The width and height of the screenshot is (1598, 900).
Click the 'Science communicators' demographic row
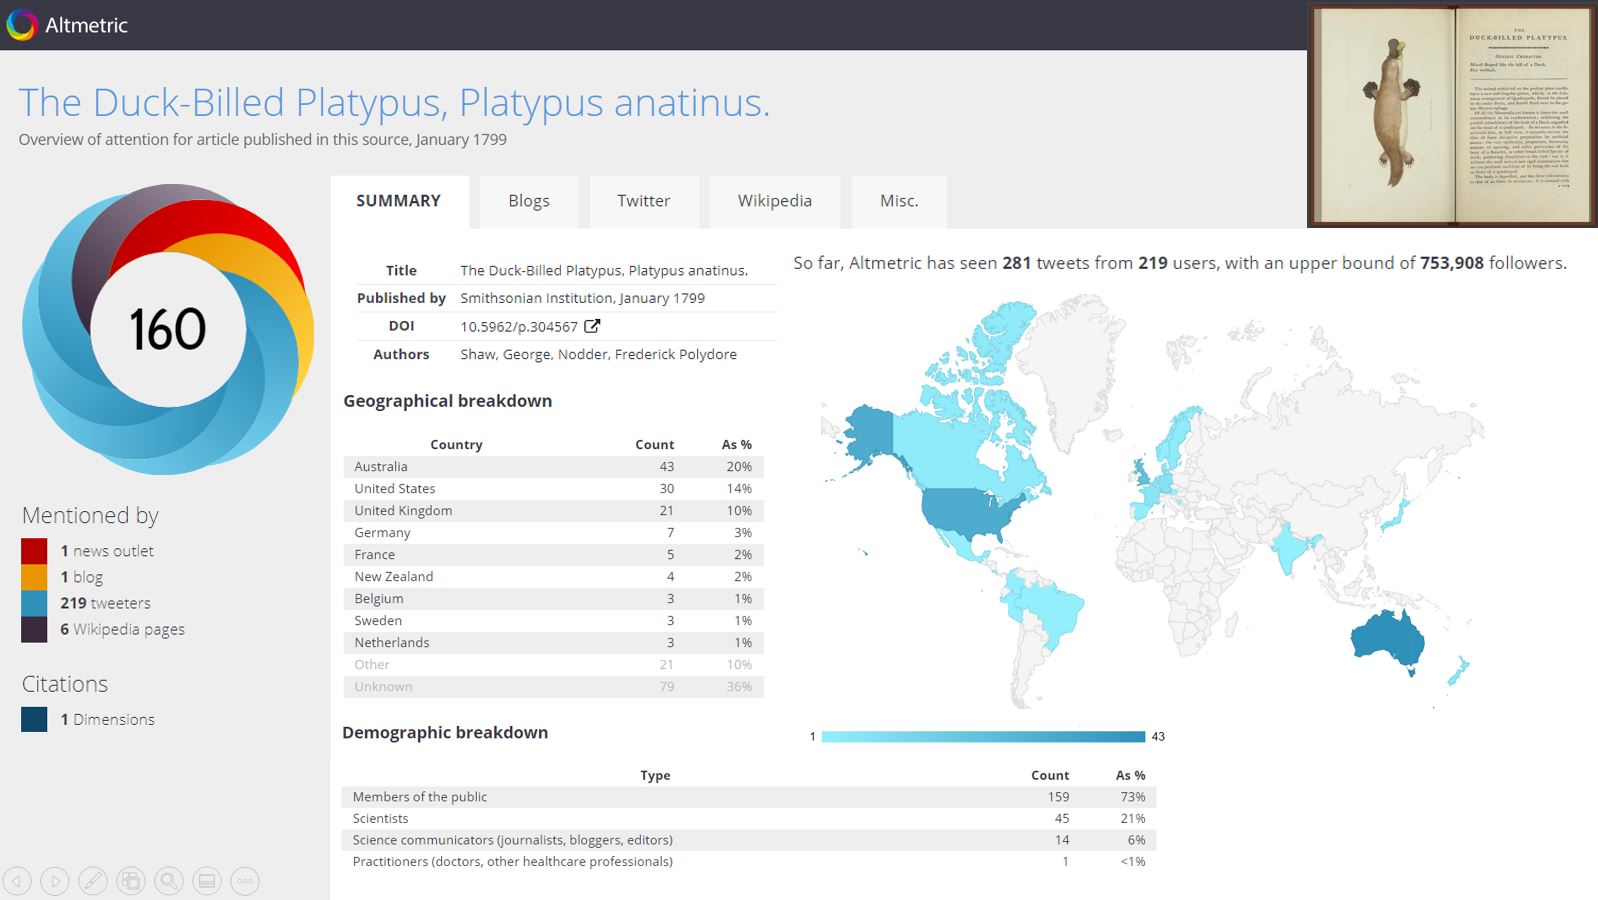tap(749, 840)
